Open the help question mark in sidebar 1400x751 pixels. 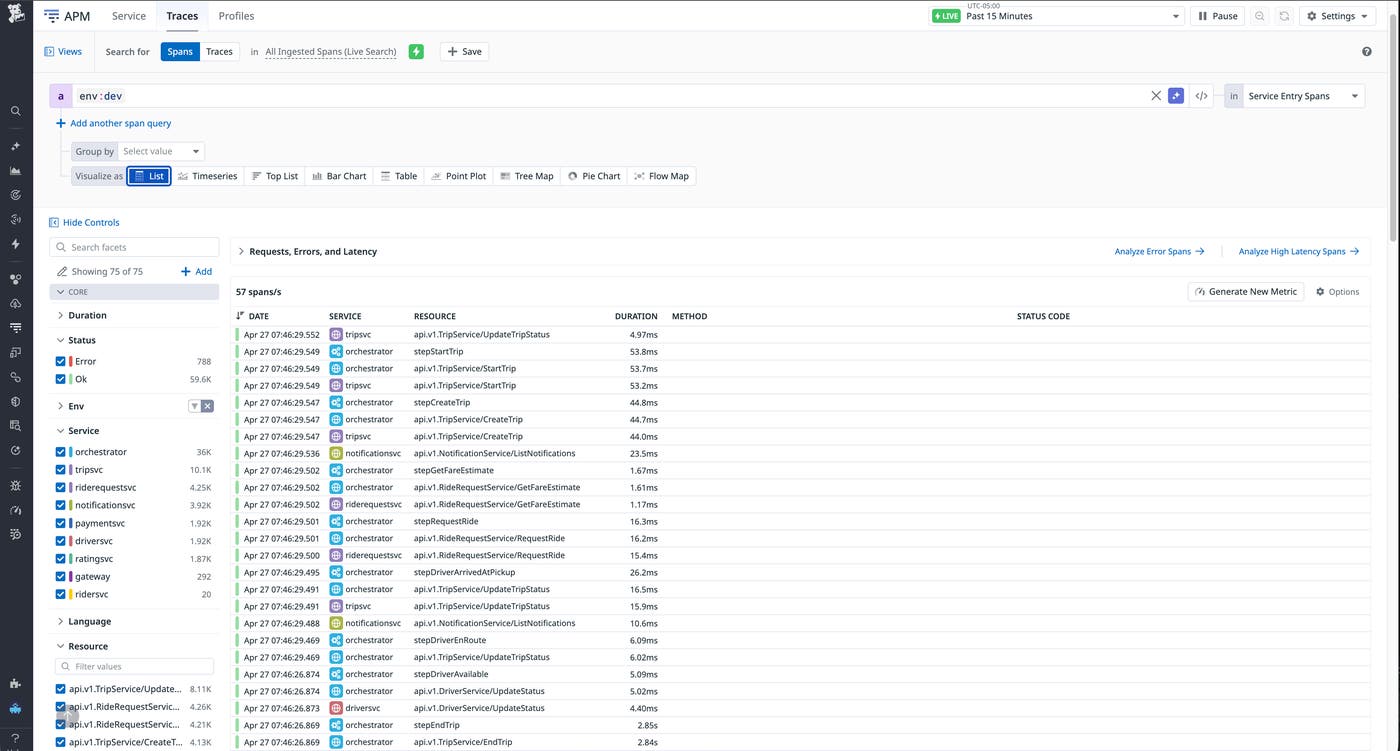pyautogui.click(x=15, y=738)
